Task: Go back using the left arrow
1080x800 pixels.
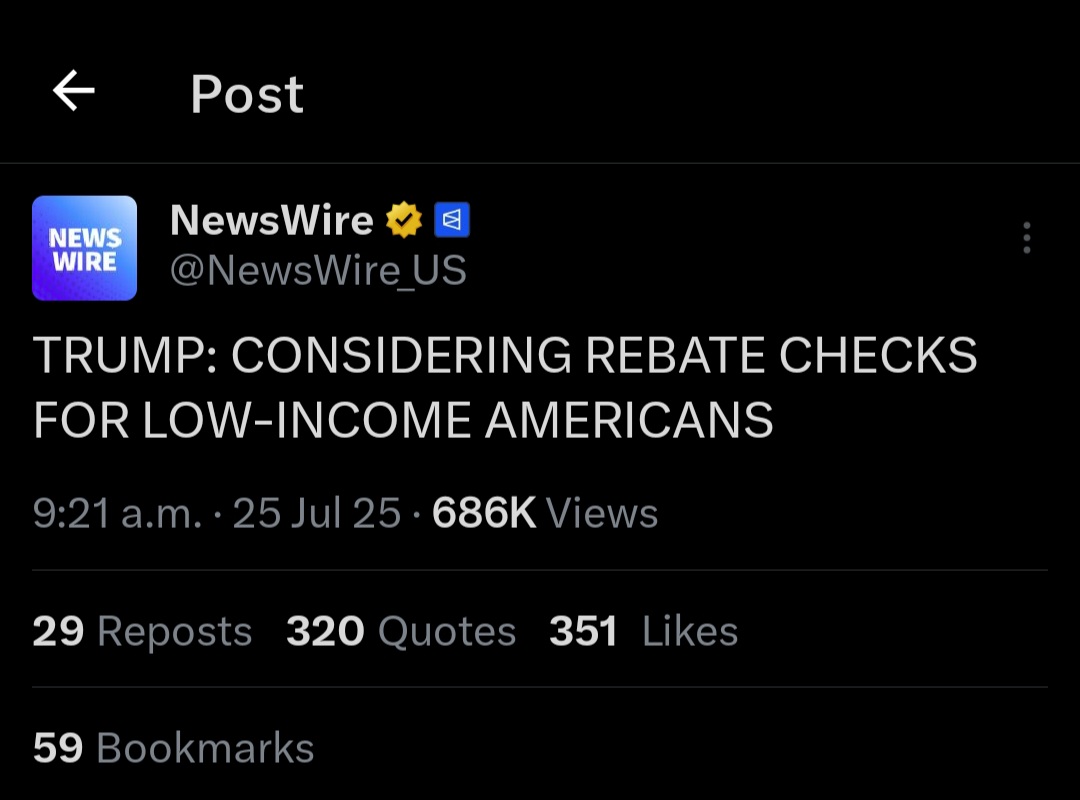Action: pos(74,90)
